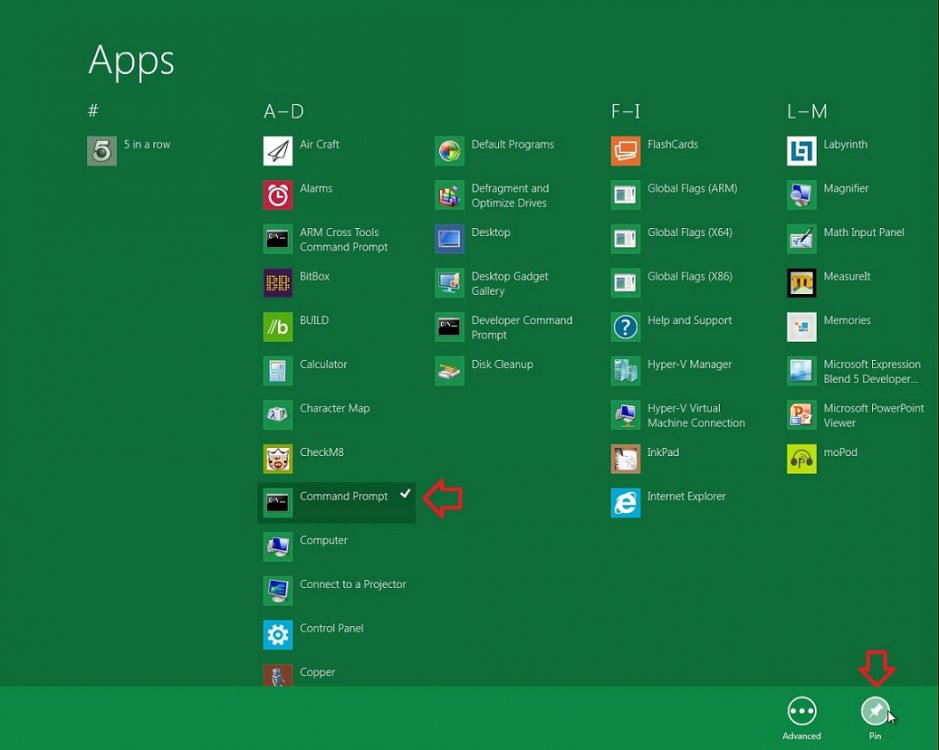Launch the CheckM8 game icon
Viewport: 939px width, 750px height.
coord(278,459)
